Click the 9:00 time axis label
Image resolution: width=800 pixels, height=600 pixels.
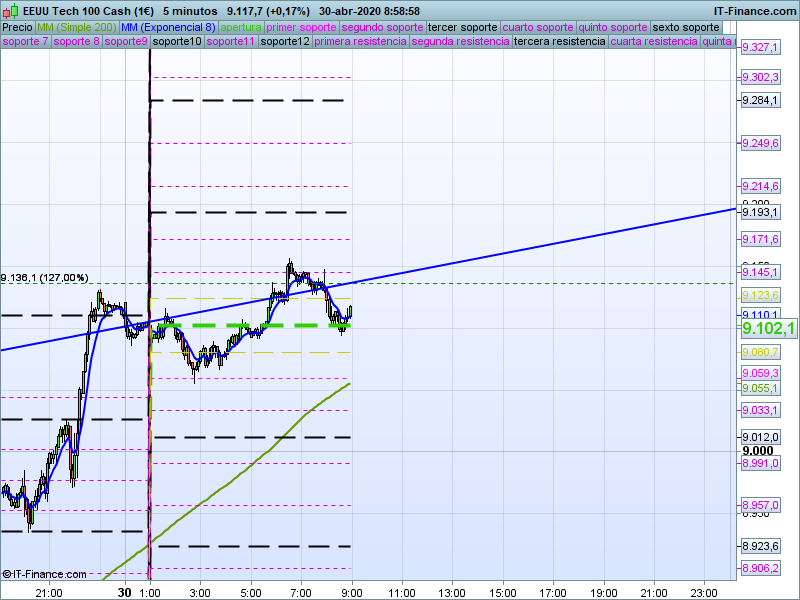point(352,593)
